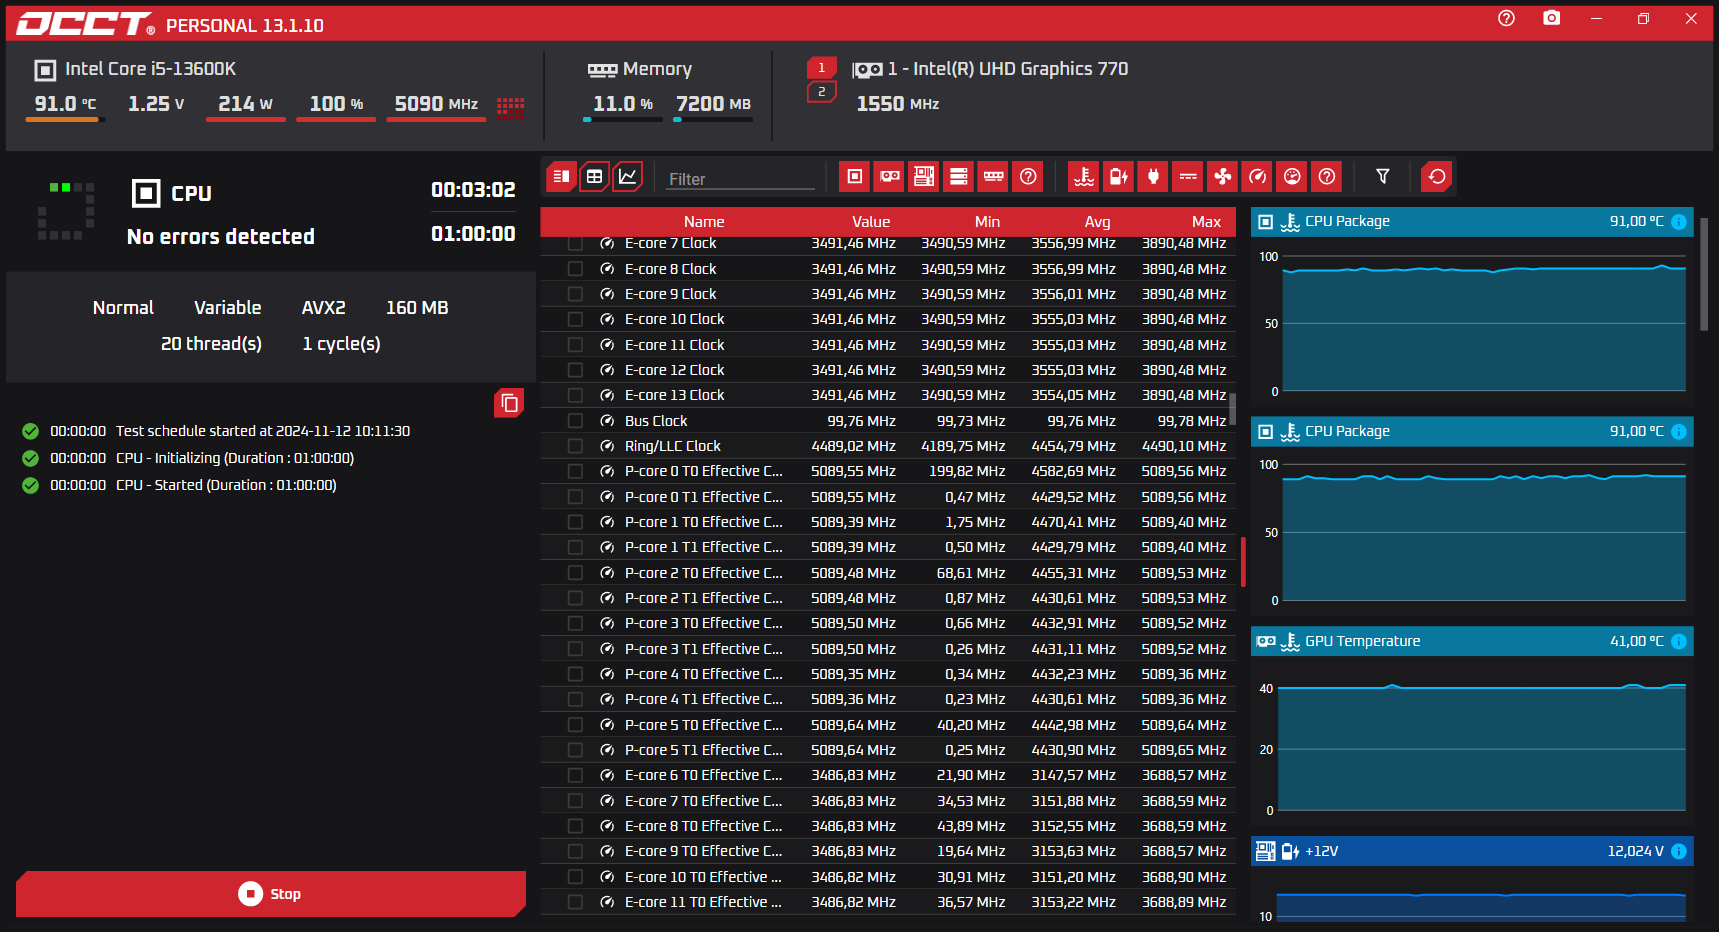The image size is (1719, 932).
Task: Open info for the GPU Temperature graph
Action: coord(1679,641)
